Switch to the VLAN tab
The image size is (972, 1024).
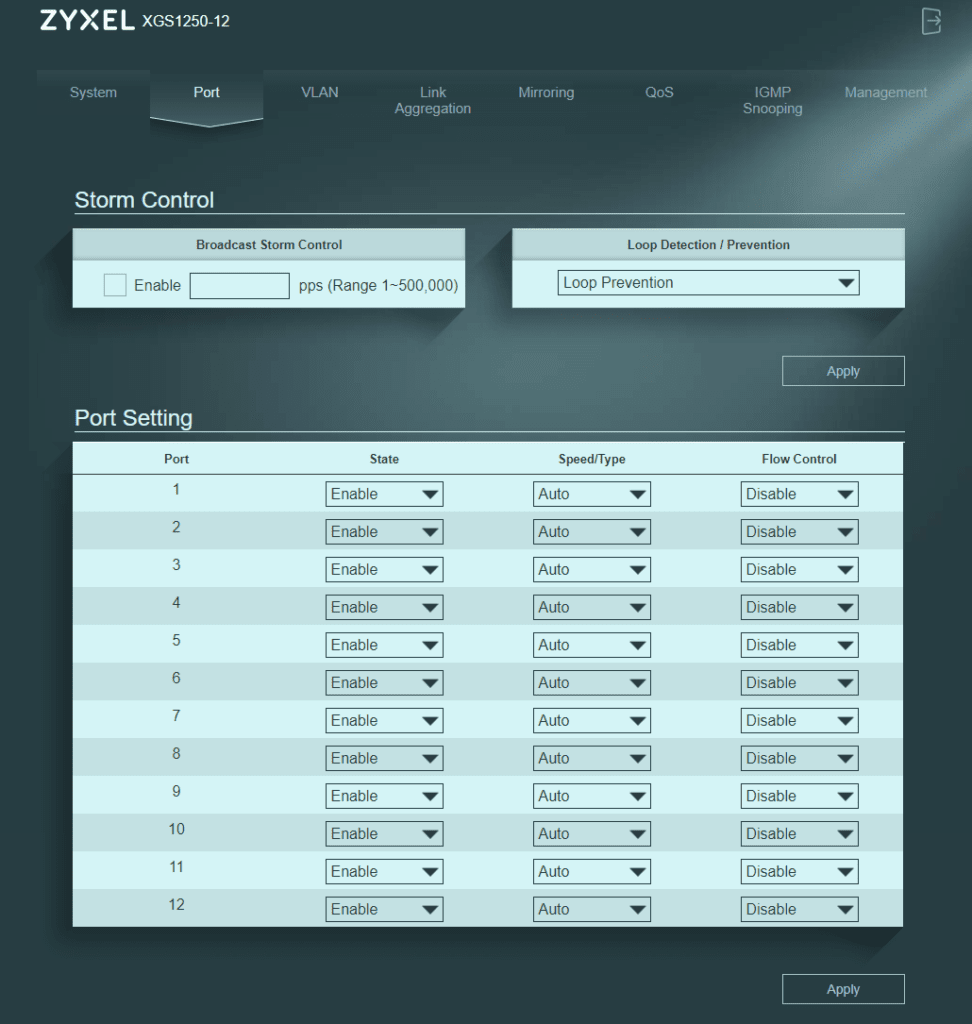[x=320, y=93]
